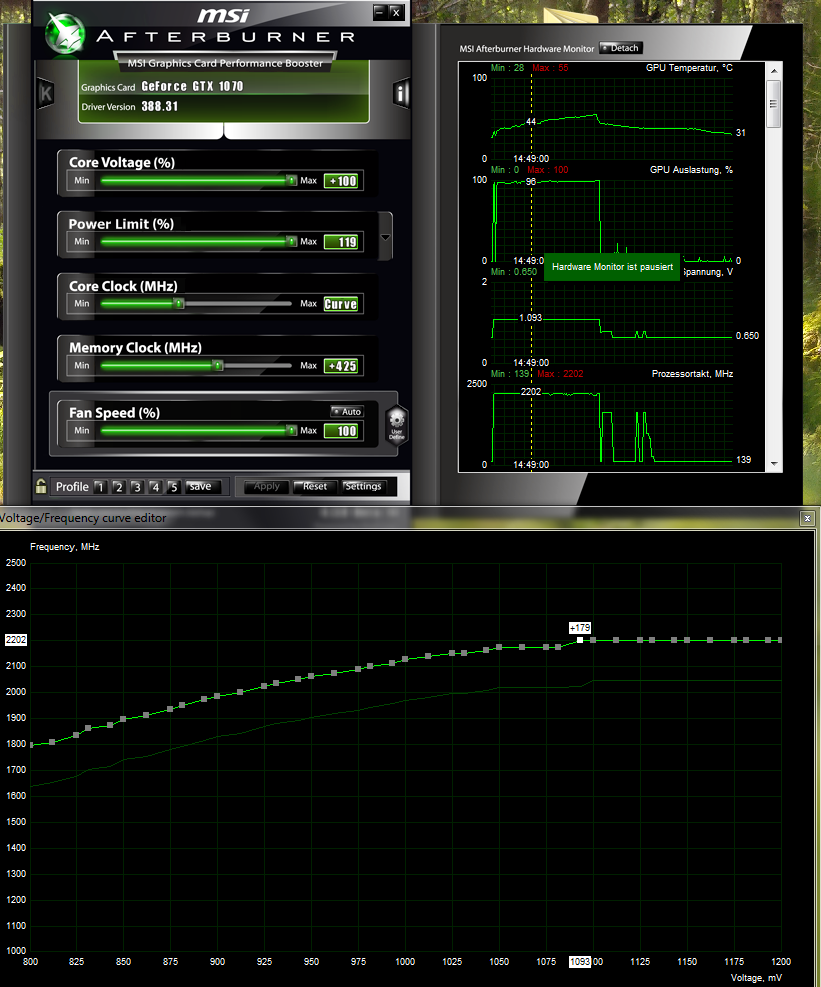Click driver version 388.31 text
Viewport: 821px width, 987px height.
(x=160, y=106)
